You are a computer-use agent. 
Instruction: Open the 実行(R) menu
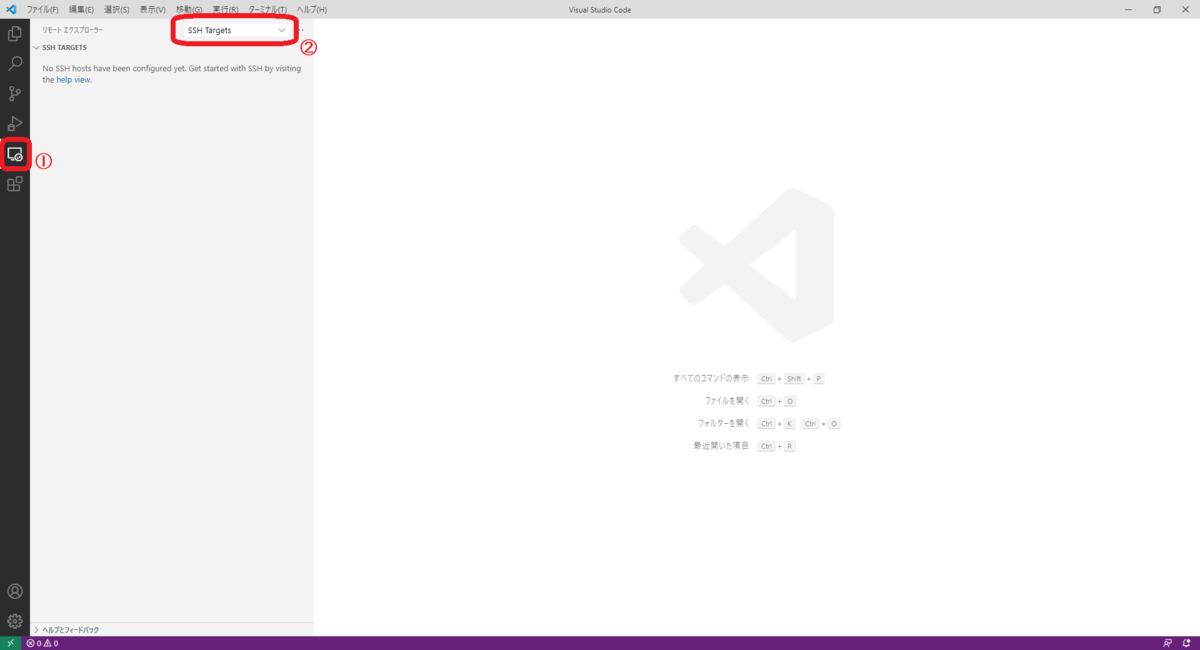[x=225, y=9]
